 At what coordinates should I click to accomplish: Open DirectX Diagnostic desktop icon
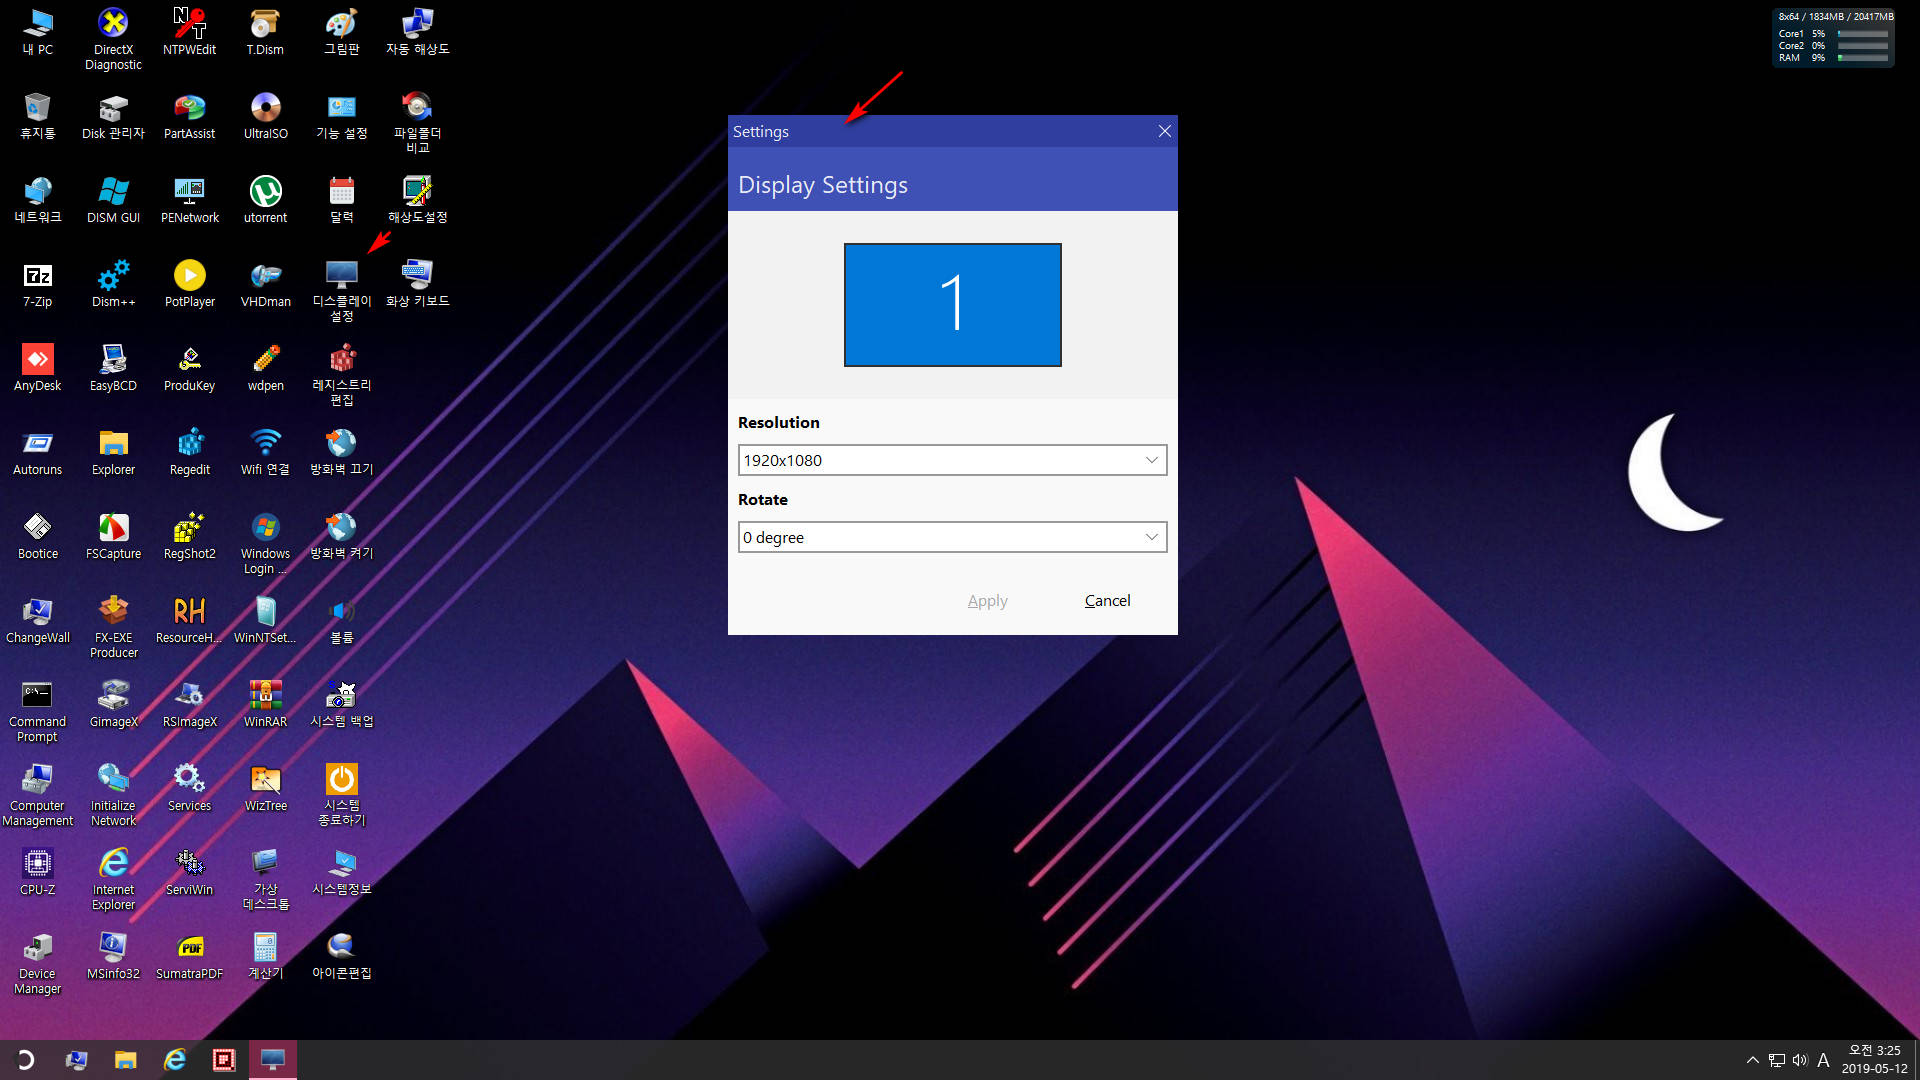point(113,38)
